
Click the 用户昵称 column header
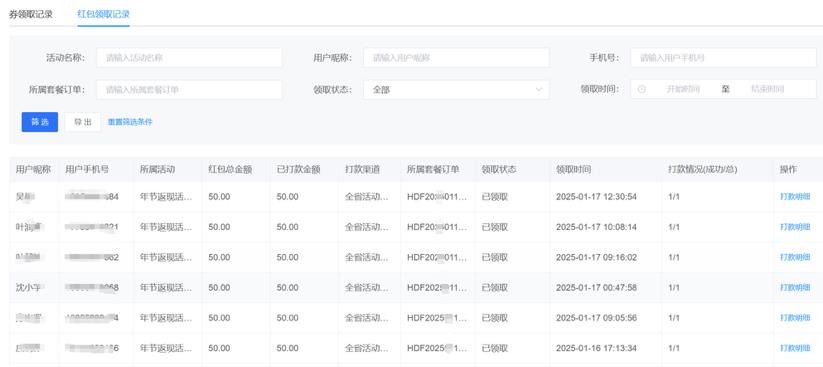[33, 170]
